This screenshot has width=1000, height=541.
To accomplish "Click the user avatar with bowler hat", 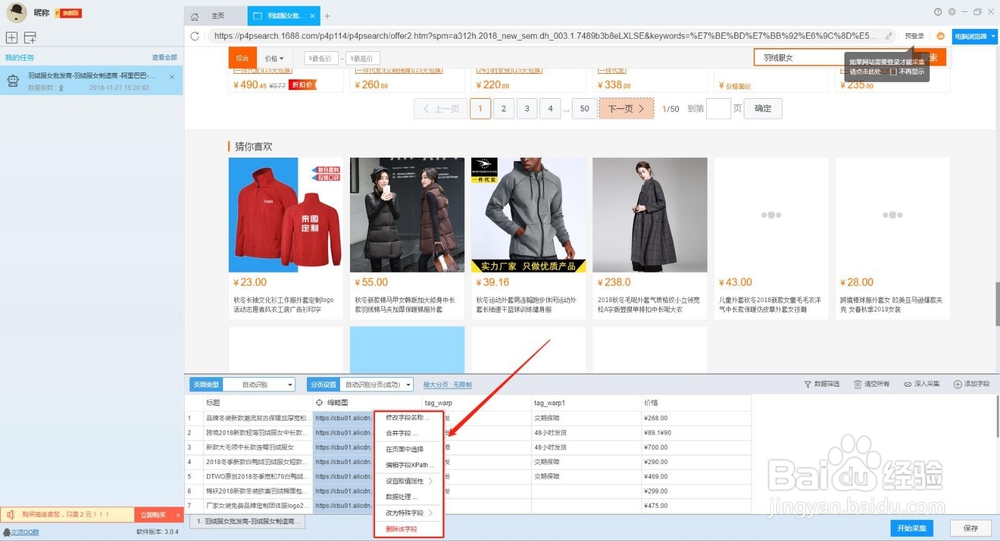I will 17,12.
